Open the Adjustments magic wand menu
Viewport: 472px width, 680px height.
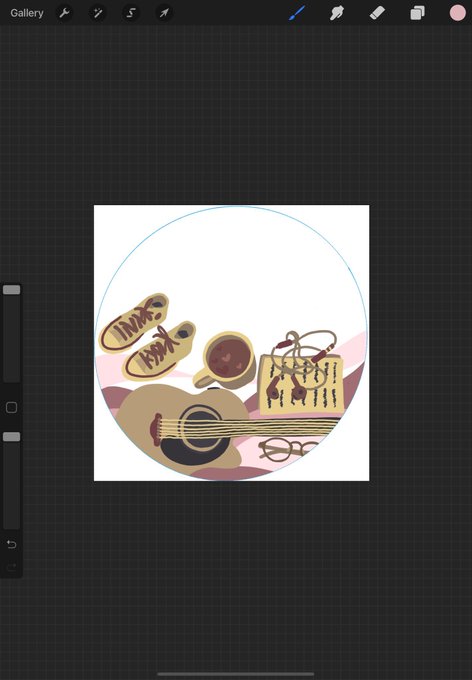98,13
